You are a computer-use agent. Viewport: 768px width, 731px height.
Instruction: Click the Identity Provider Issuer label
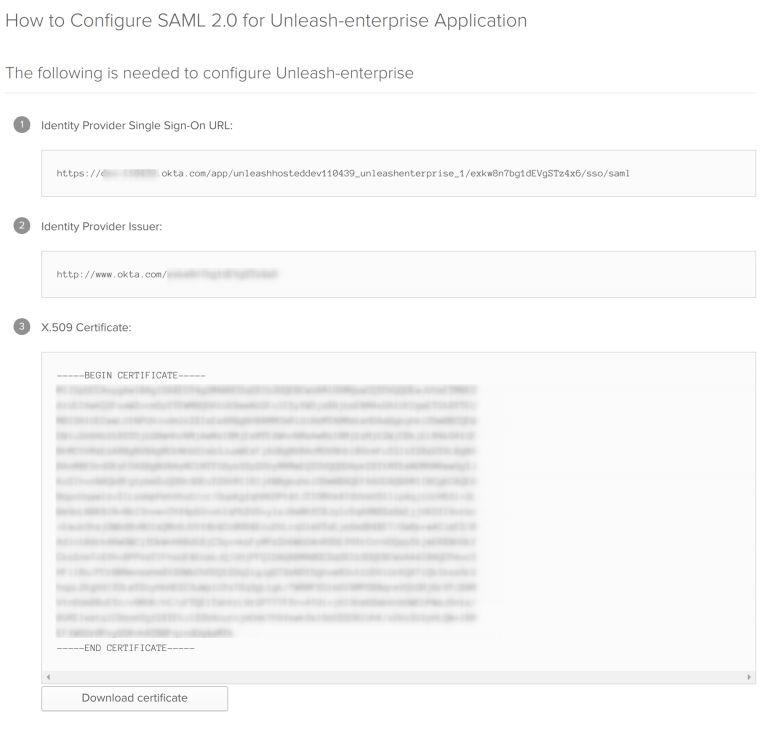coord(101,226)
